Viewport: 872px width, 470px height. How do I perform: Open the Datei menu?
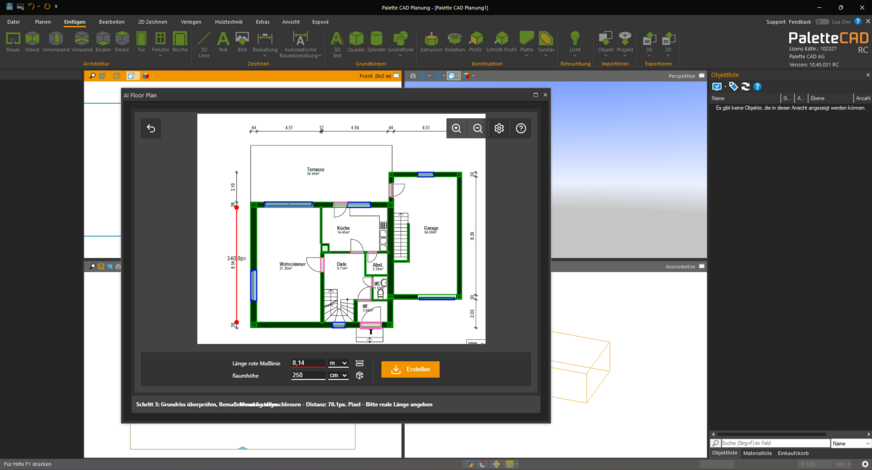tap(13, 22)
